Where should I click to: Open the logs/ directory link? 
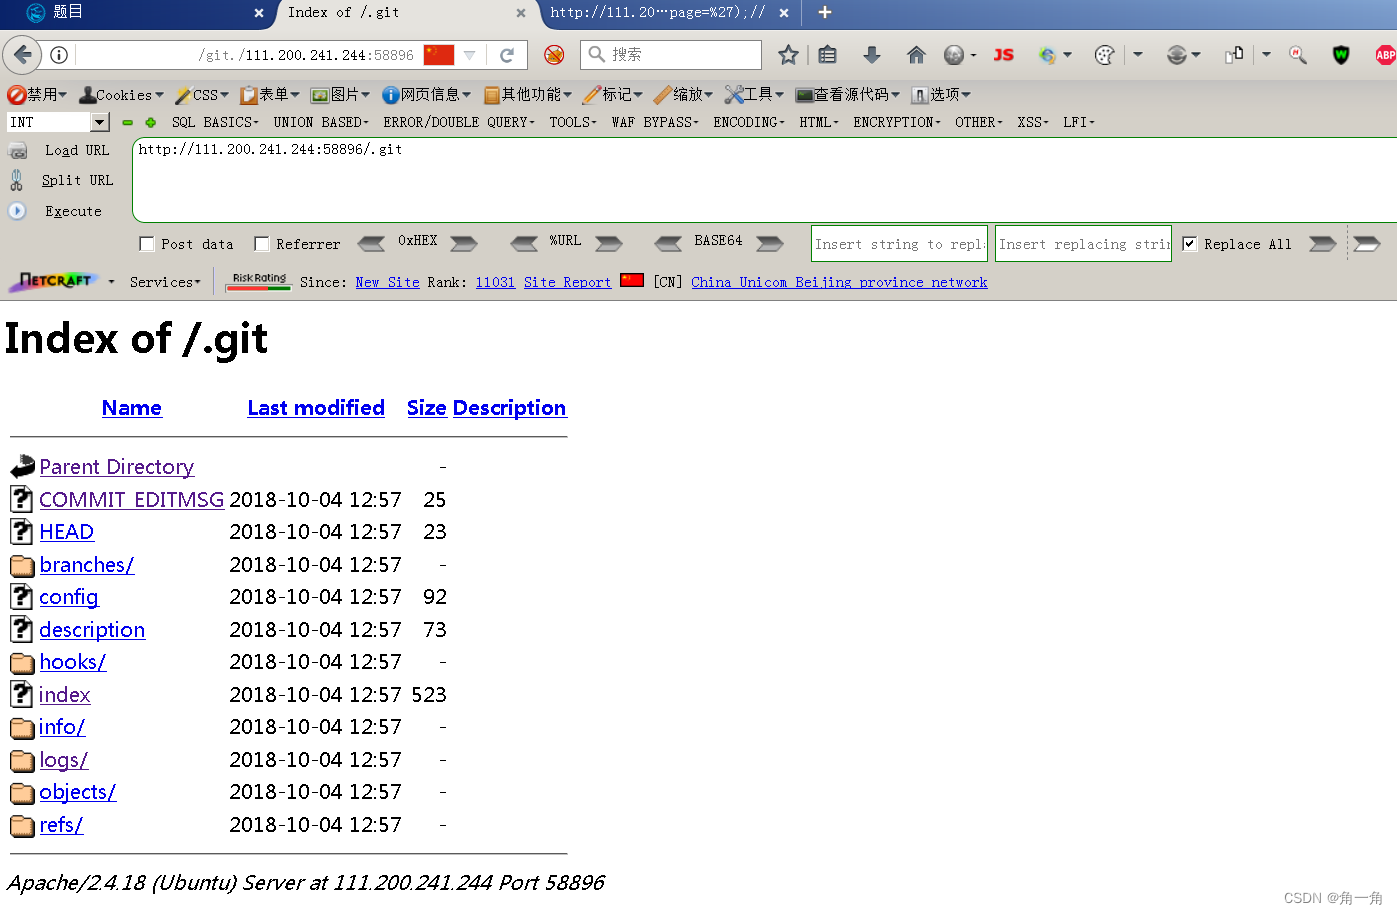(64, 760)
